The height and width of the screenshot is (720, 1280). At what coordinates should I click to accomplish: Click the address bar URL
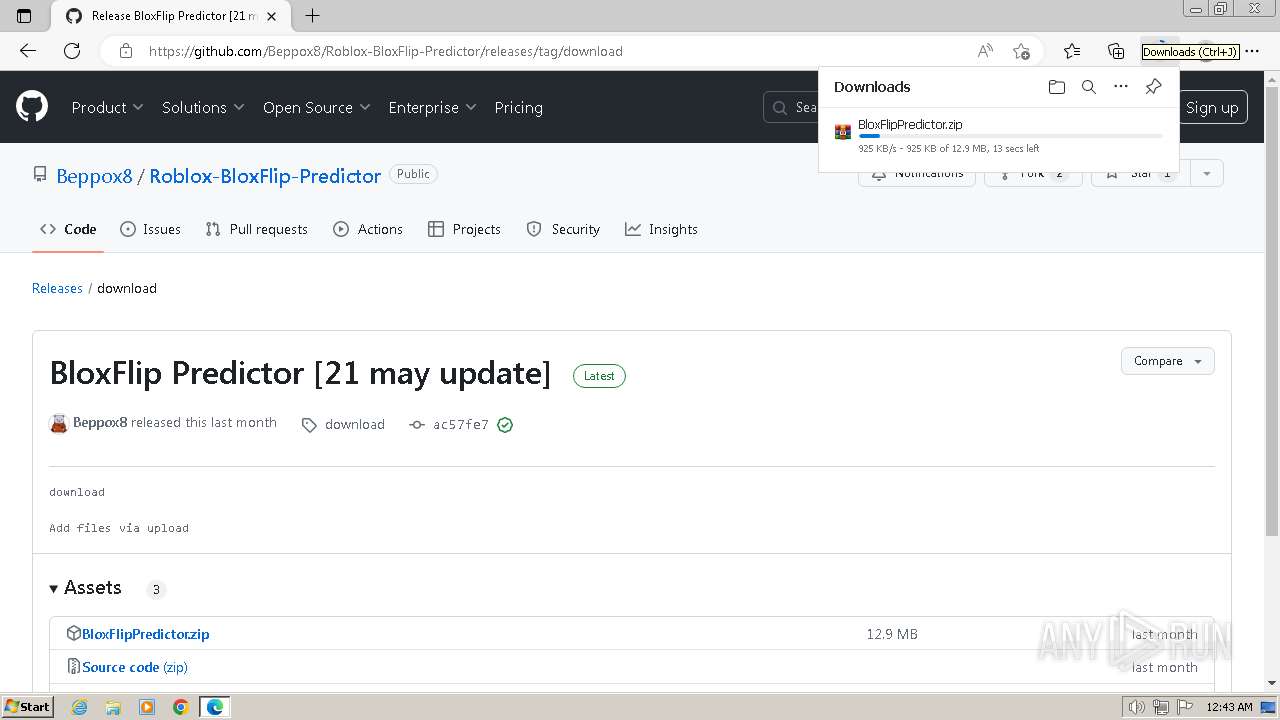click(x=386, y=51)
